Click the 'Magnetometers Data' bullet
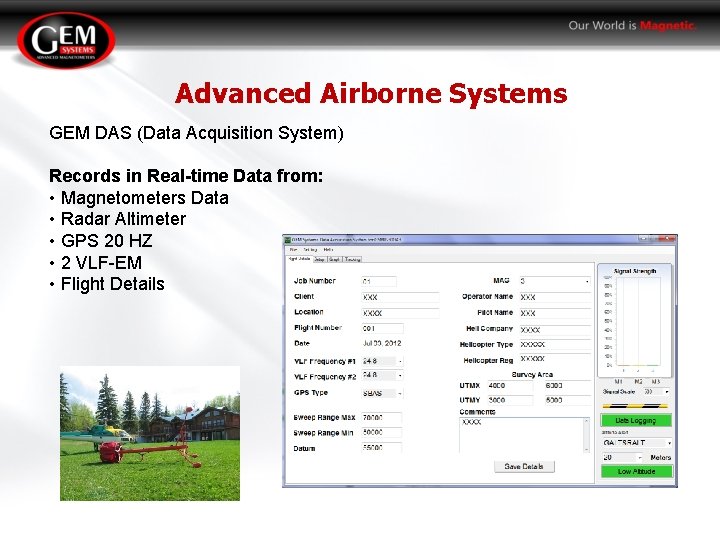Screen dimensions: 720x540 [x=145, y=198]
